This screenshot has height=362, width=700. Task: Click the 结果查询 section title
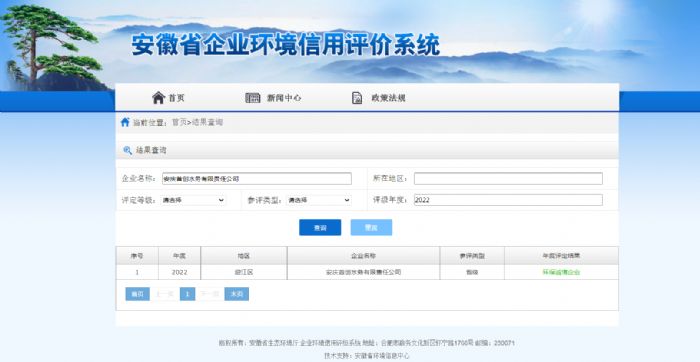(151, 150)
